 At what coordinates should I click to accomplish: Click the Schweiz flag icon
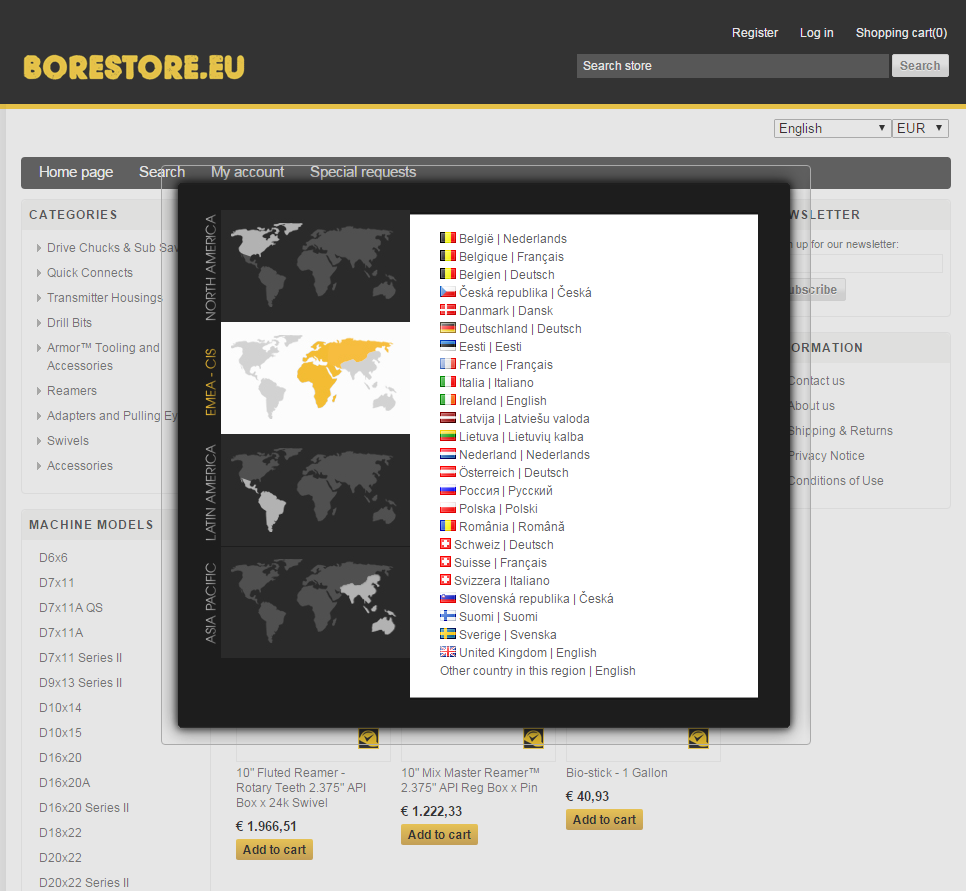click(x=445, y=544)
